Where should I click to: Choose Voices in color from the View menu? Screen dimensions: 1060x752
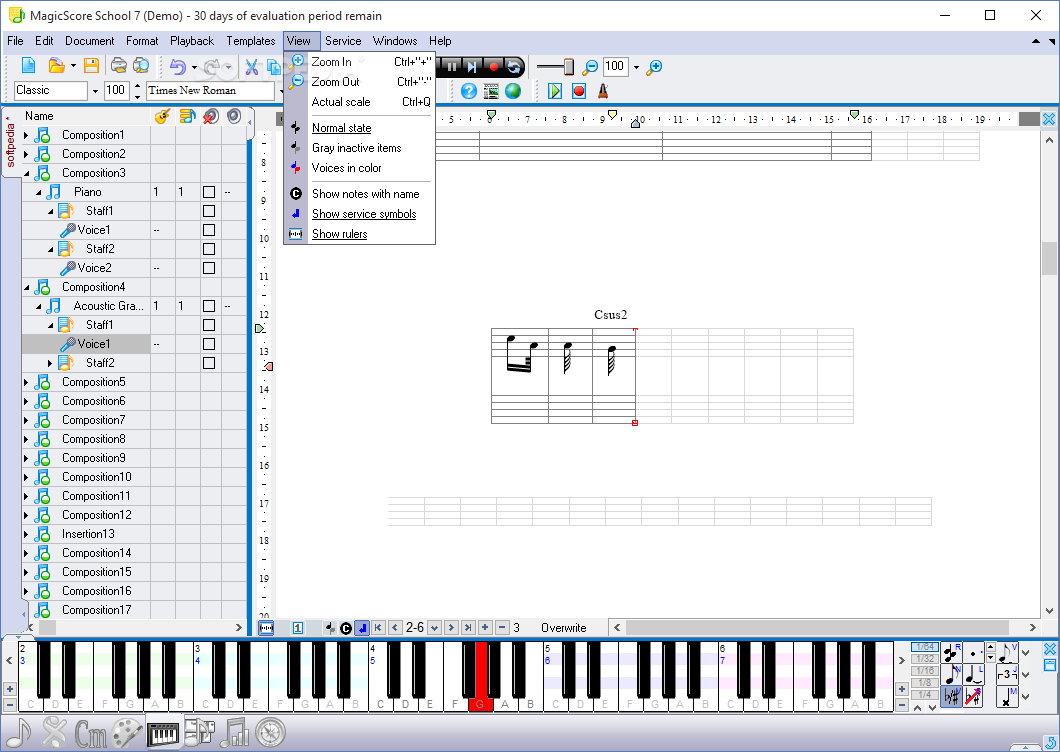(x=359, y=168)
